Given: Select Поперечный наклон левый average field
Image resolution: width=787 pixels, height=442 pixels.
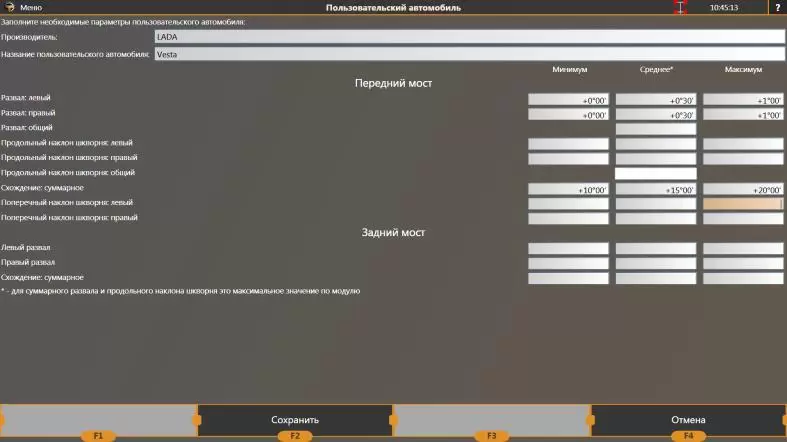Looking at the screenshot, I should (x=656, y=204).
